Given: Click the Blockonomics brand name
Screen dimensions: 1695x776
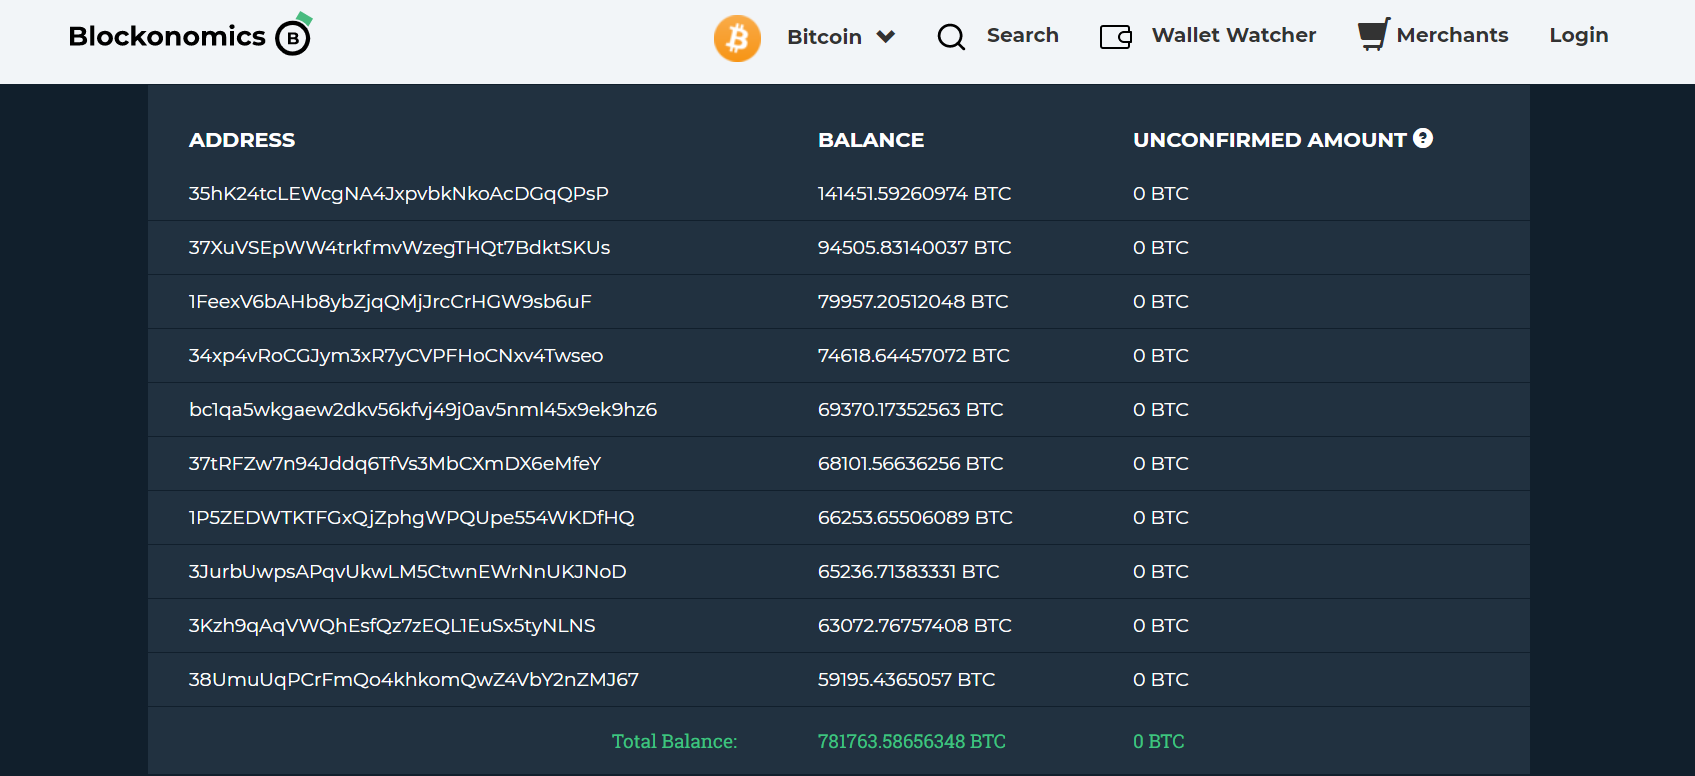Looking at the screenshot, I should click(167, 36).
